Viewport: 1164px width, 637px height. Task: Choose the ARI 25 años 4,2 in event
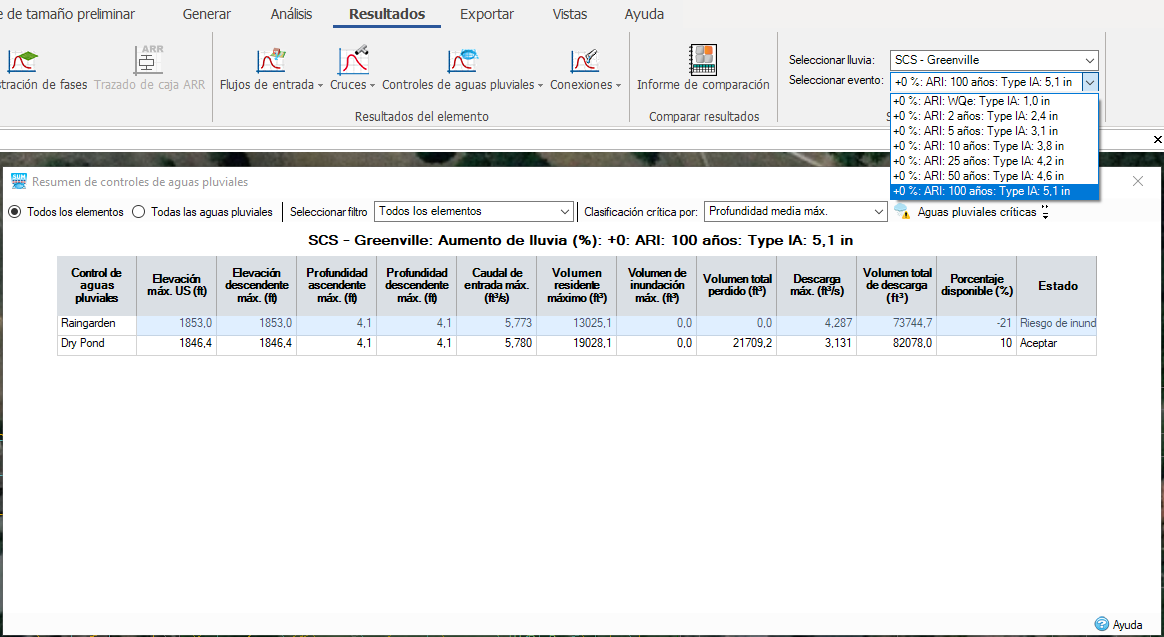pyautogui.click(x=994, y=161)
